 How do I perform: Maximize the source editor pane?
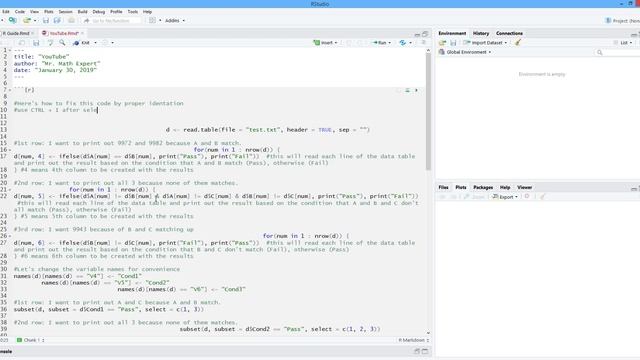(425, 34)
